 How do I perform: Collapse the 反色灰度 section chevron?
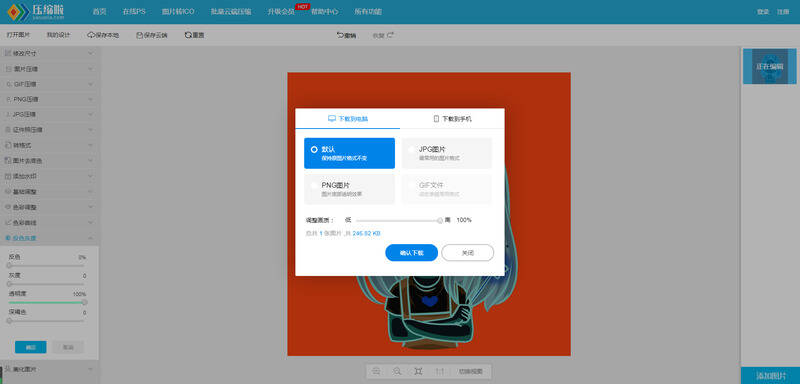[x=90, y=238]
